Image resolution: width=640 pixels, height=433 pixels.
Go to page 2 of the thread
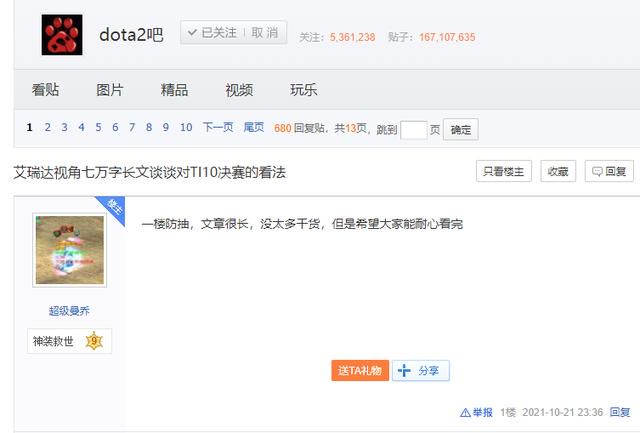pyautogui.click(x=48, y=127)
